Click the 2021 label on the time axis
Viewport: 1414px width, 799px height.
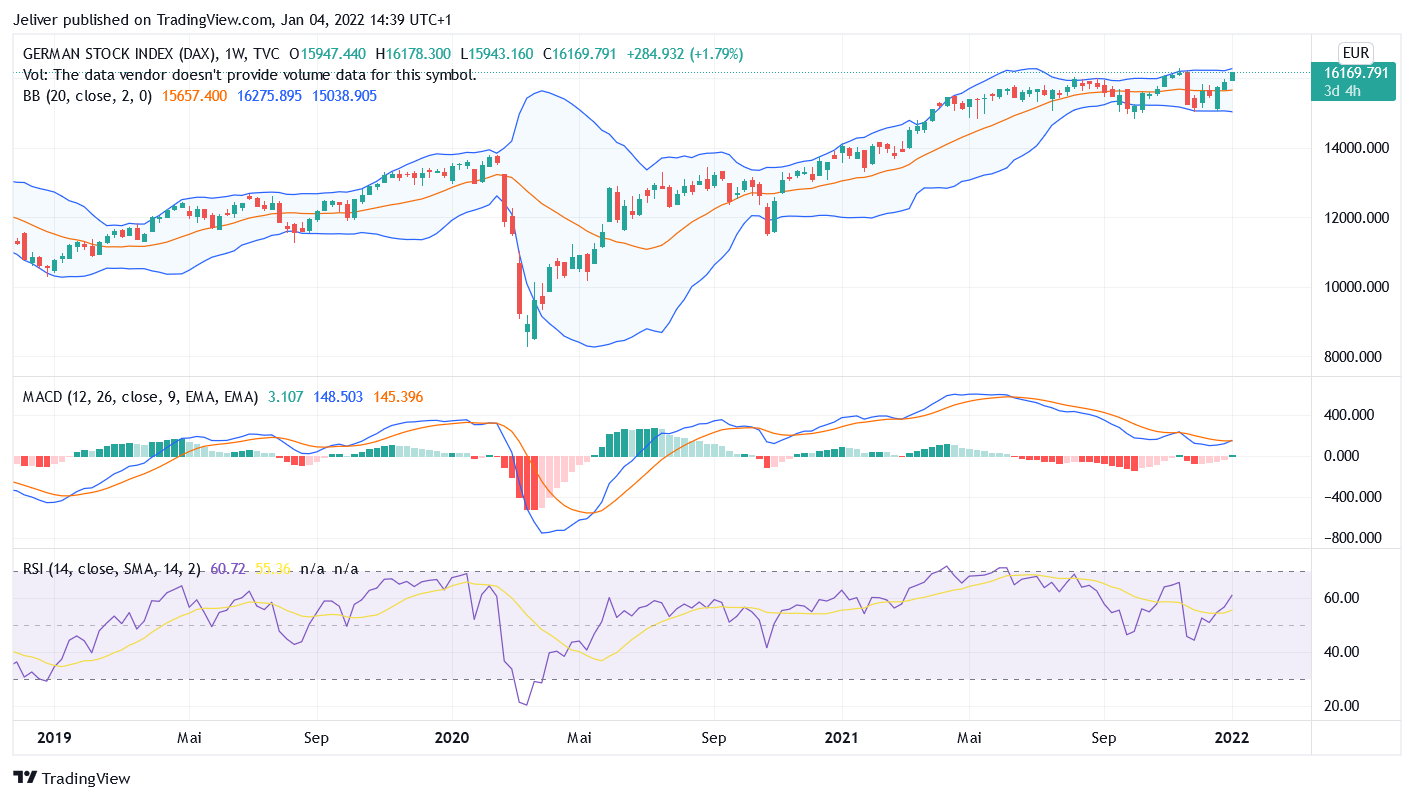click(x=841, y=738)
